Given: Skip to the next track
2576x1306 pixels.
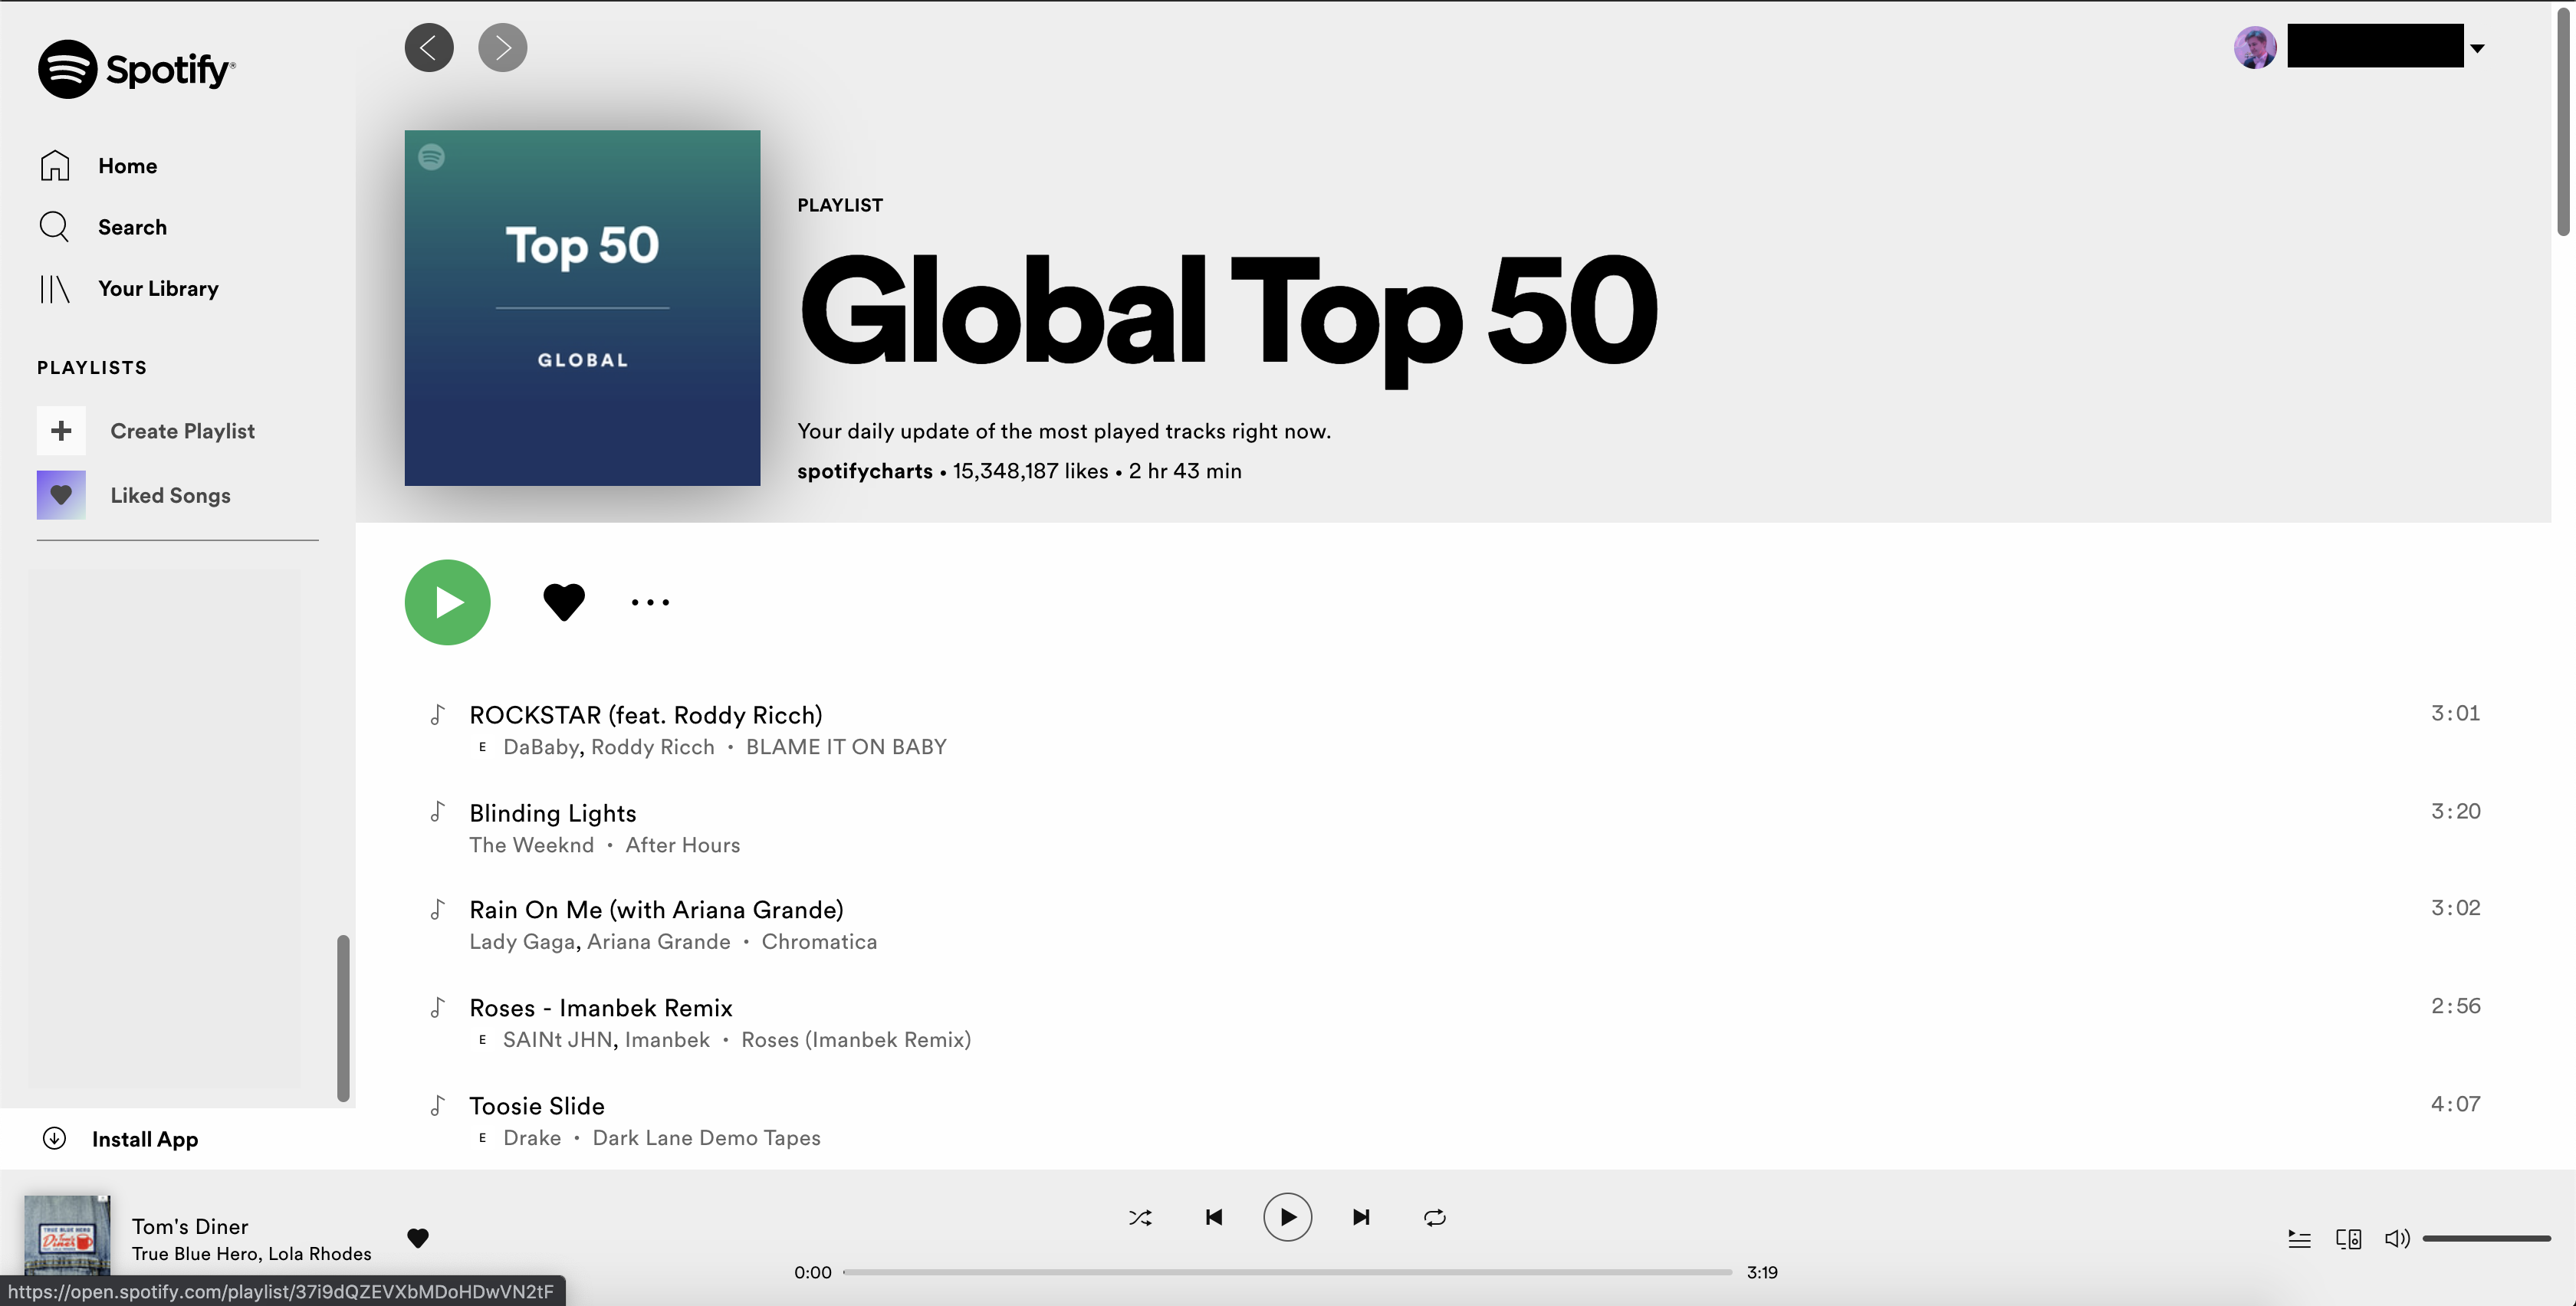Looking at the screenshot, I should click(1361, 1217).
